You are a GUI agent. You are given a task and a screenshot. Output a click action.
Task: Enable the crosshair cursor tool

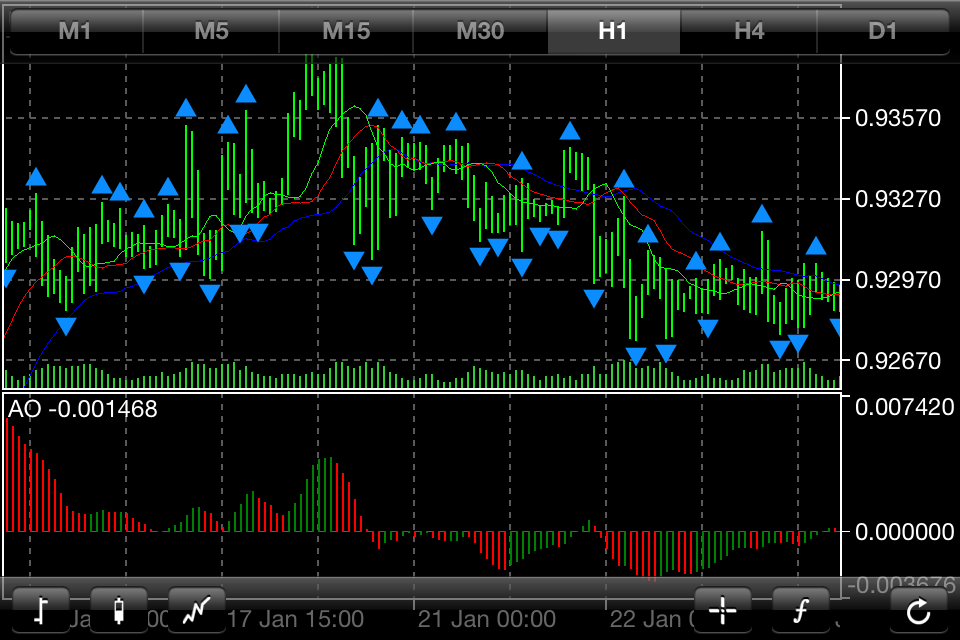(x=722, y=609)
